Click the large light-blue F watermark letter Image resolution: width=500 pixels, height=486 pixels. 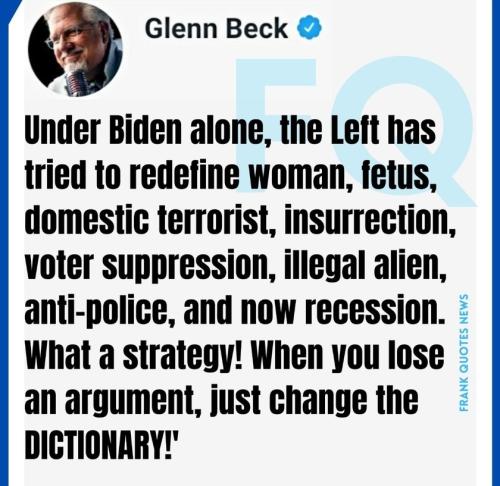273,126
